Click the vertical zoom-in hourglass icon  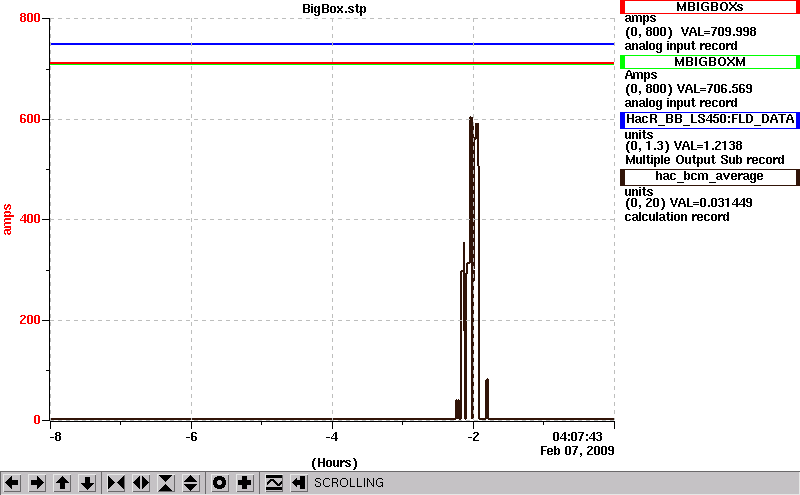pyautogui.click(x=166, y=483)
